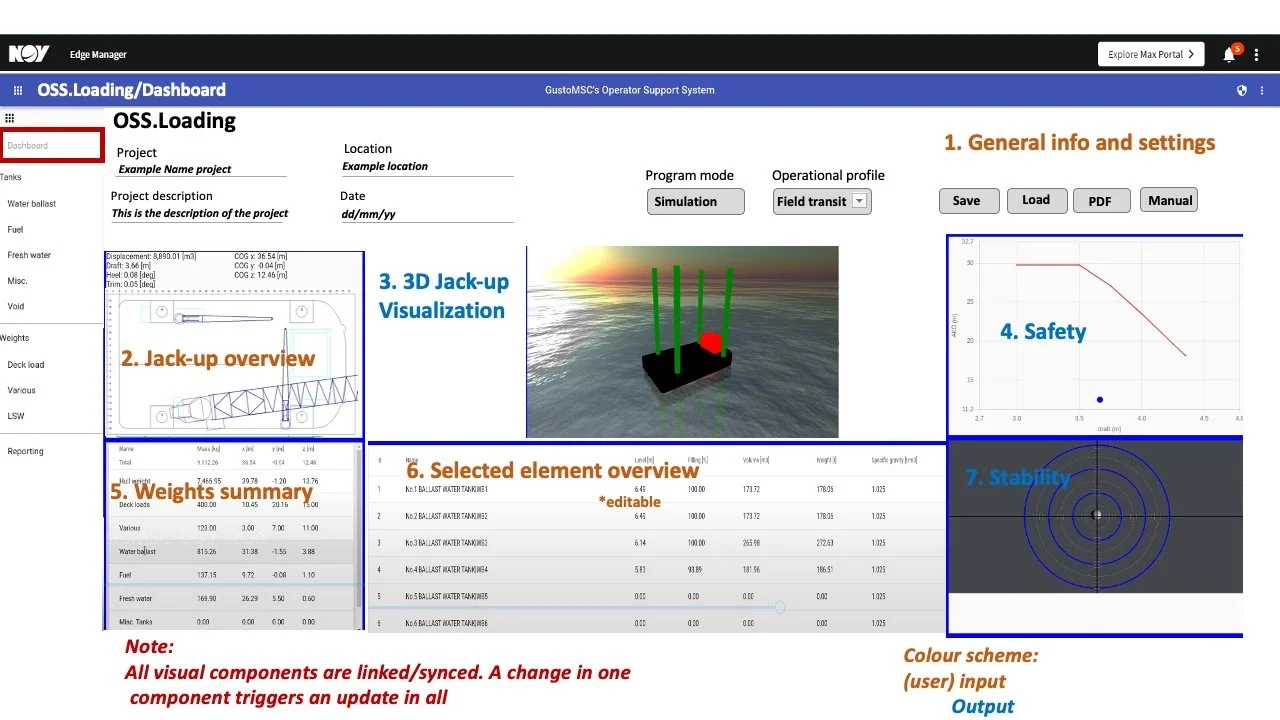
Task: Click the blue point on the safety chart
Action: tap(1100, 399)
